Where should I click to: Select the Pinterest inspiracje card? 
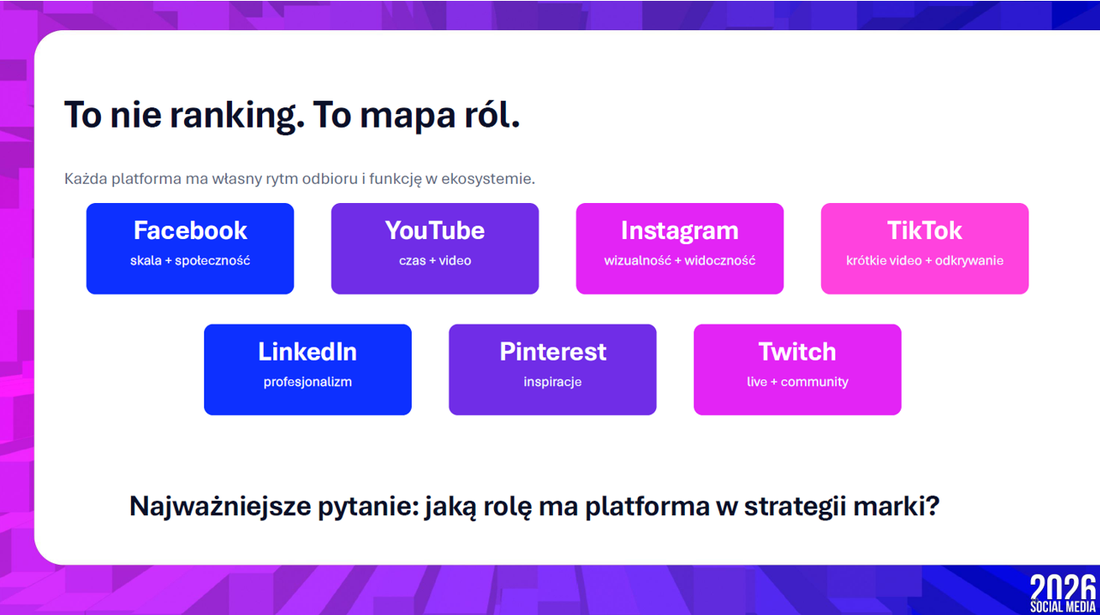tap(553, 370)
